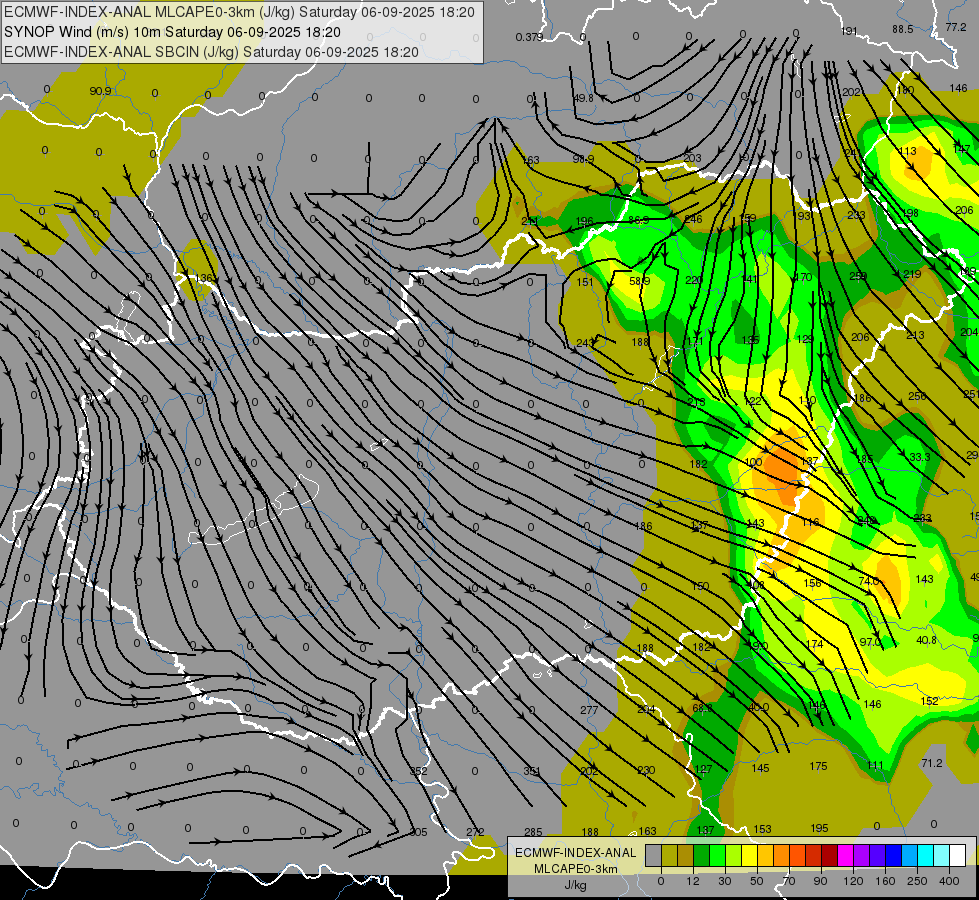
Task: Click legend tick label '400'
Action: click(949, 881)
